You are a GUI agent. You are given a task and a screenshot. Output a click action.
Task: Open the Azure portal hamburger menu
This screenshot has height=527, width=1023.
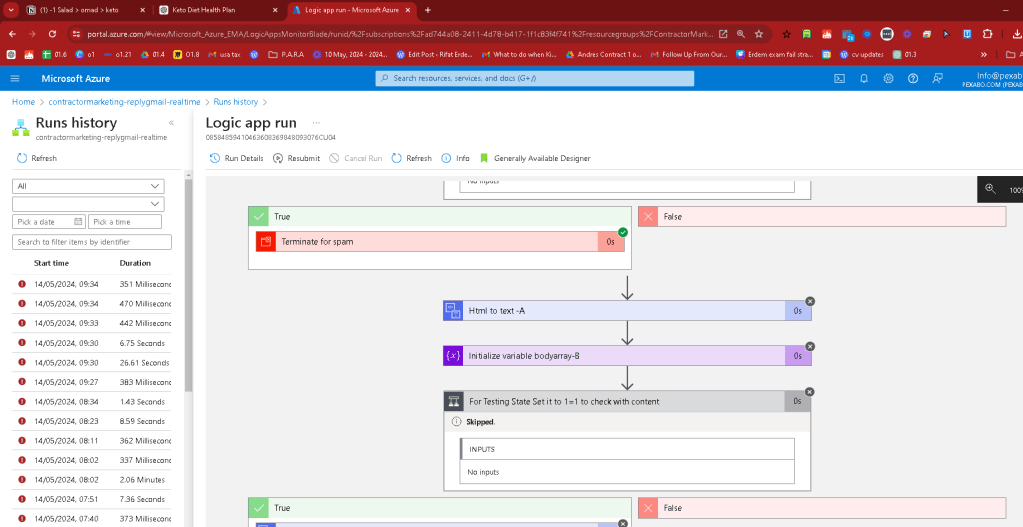pyautogui.click(x=15, y=78)
